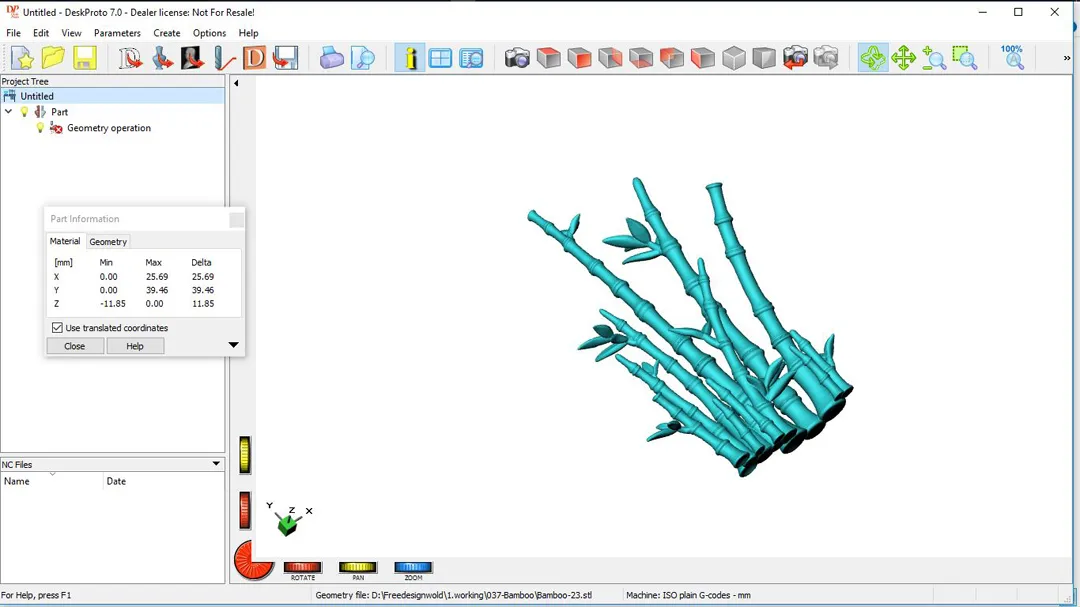1080x607 pixels.
Task: Click the load bitmap file icon
Action: [192, 58]
